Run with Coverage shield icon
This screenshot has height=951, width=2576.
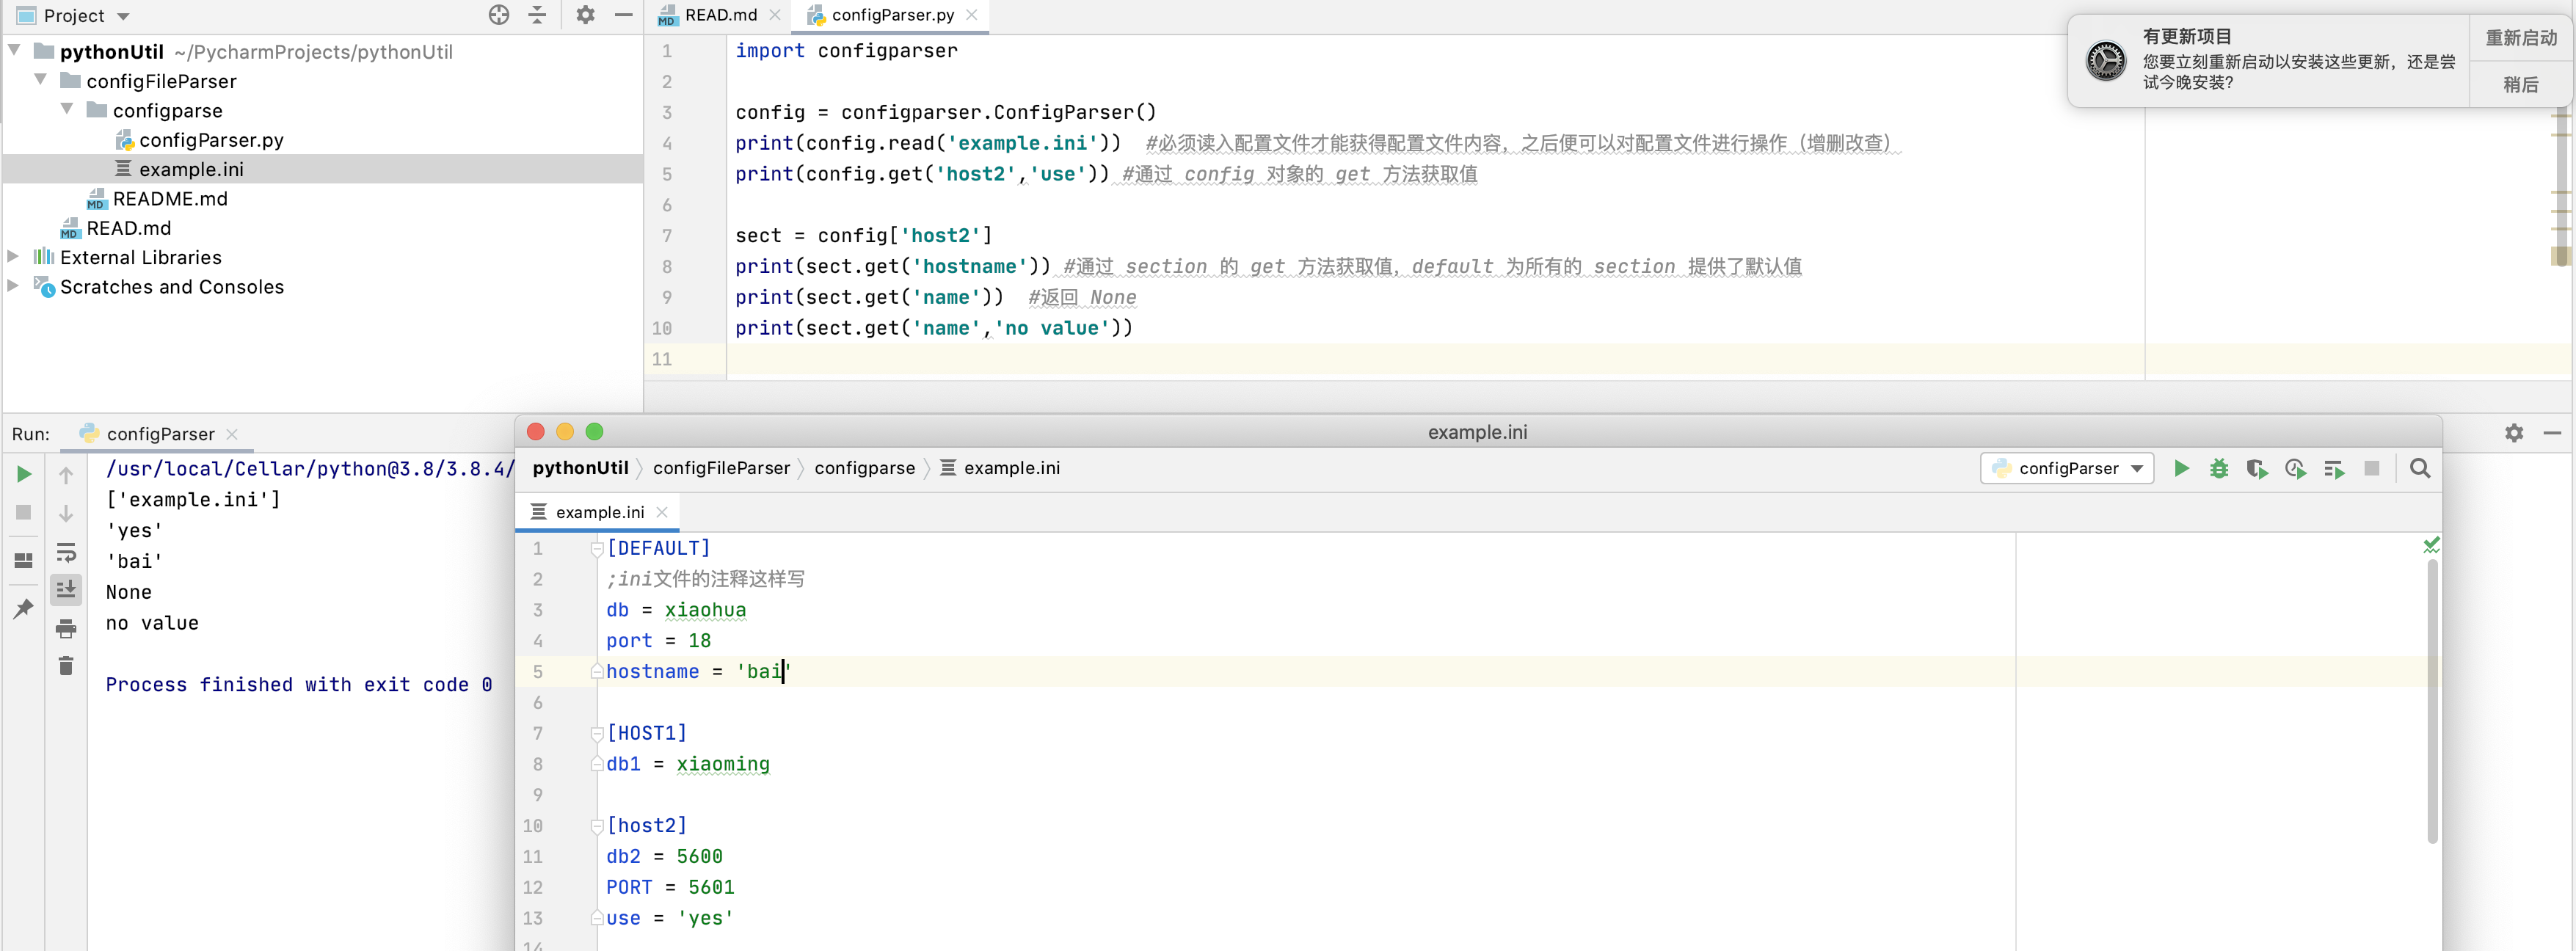[x=2256, y=468]
